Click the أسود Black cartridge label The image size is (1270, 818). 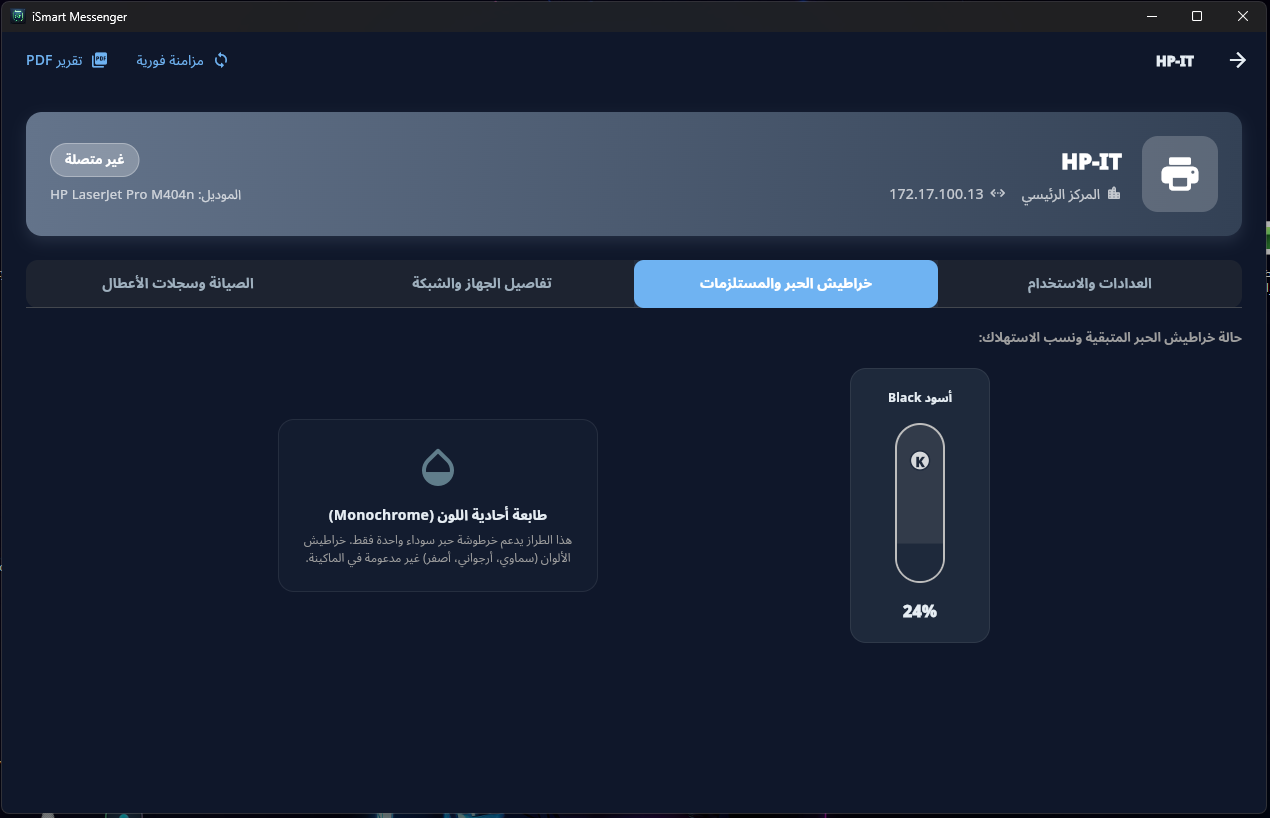tap(920, 398)
